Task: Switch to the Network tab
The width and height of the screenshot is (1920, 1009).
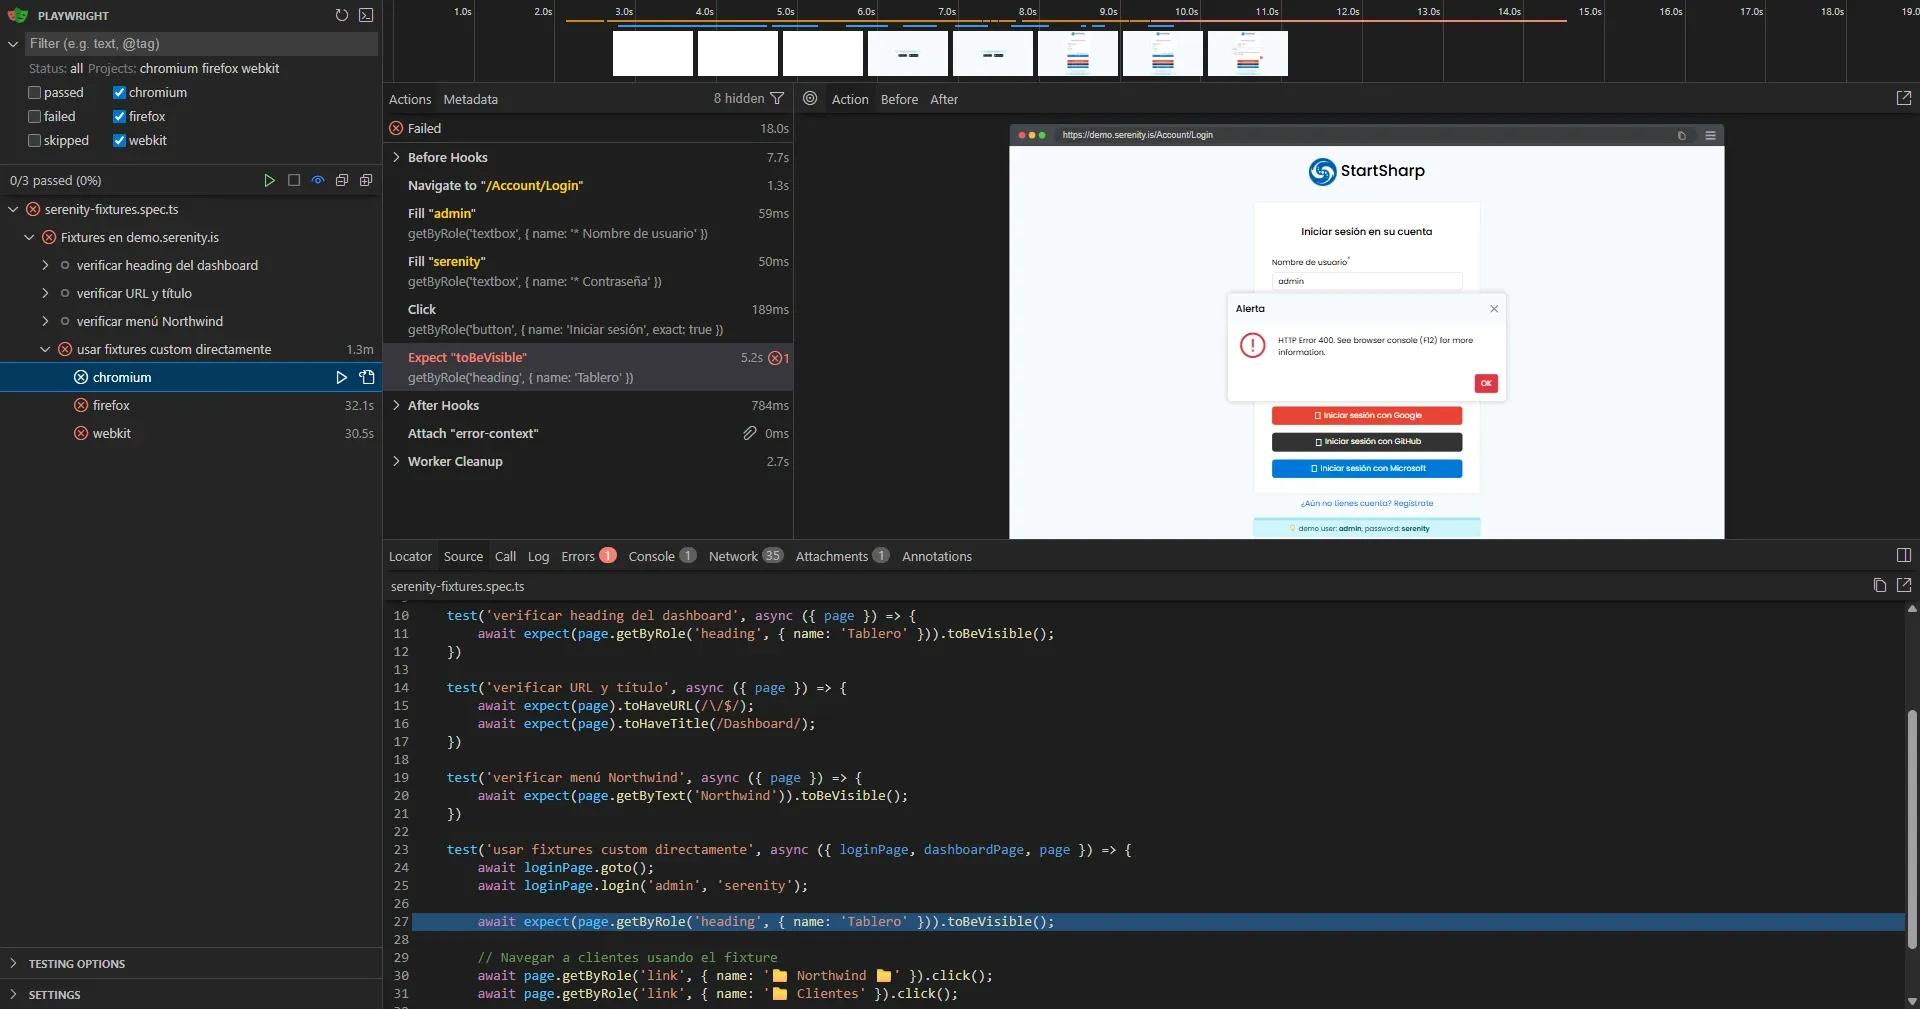Action: pos(732,556)
